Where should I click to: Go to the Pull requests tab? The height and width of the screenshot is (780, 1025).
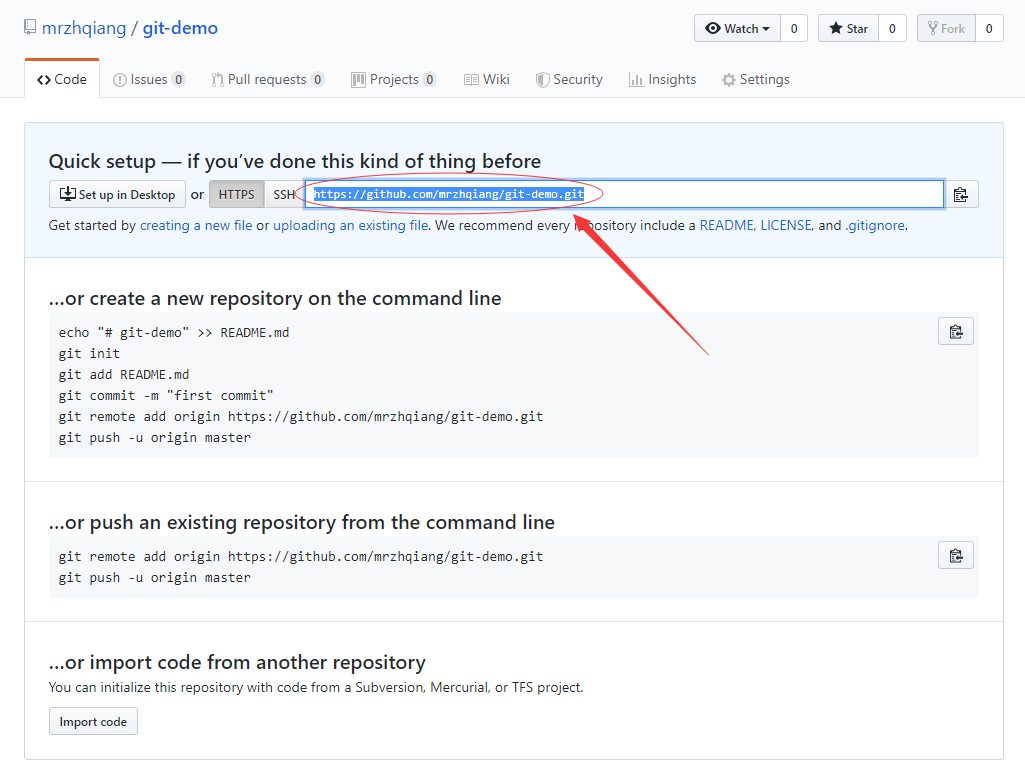[267, 79]
